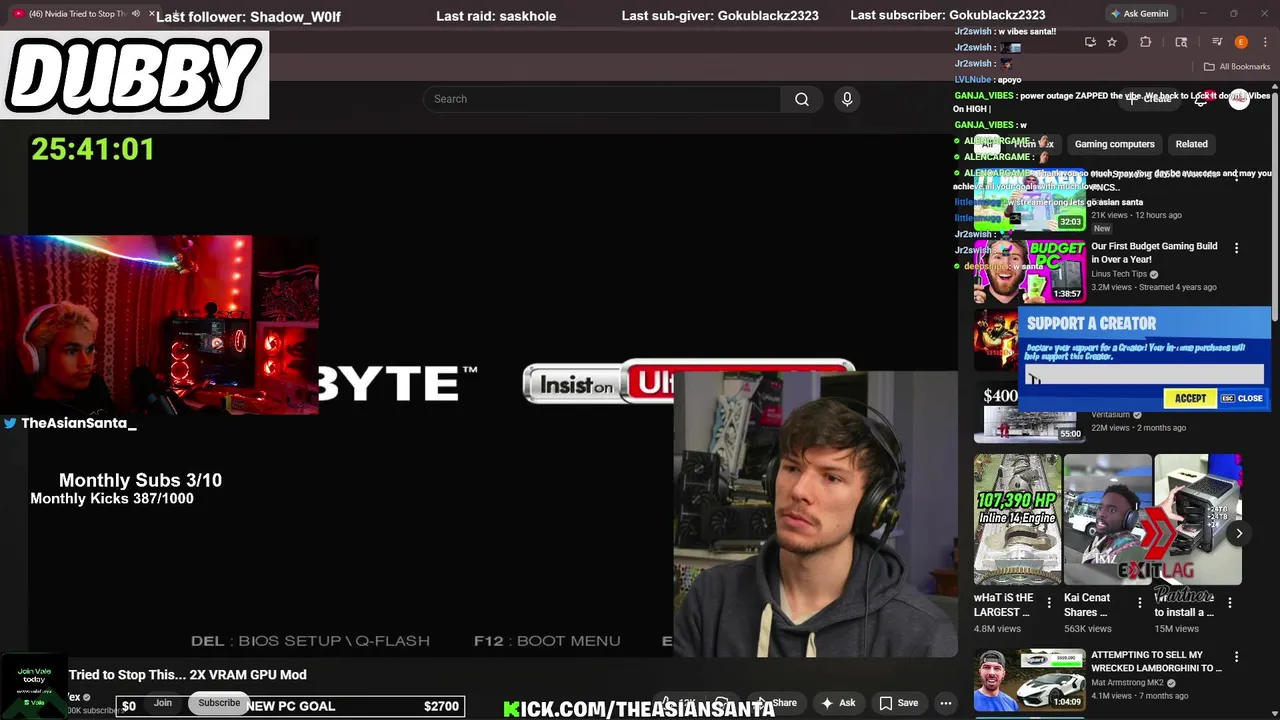Open options for install short
The image size is (1280, 720).
tap(1229, 602)
